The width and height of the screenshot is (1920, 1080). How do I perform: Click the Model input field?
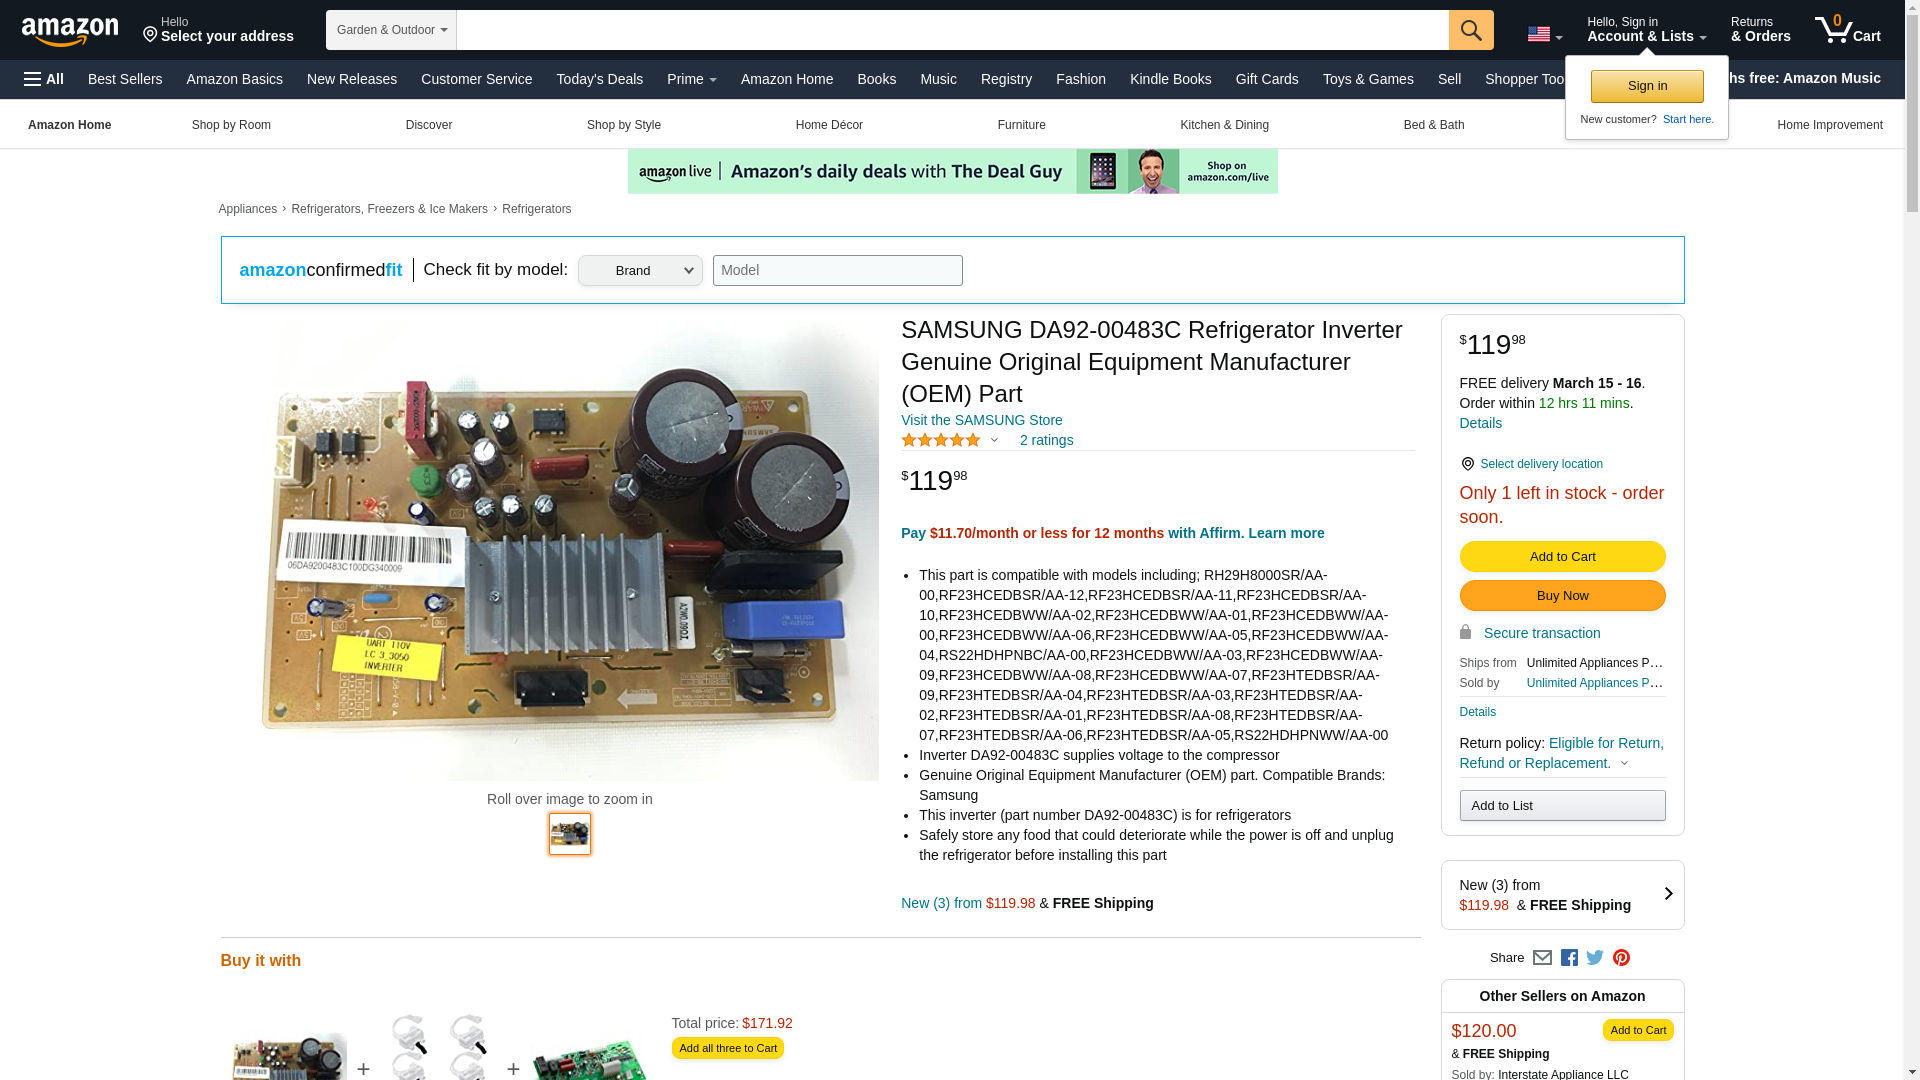tap(837, 270)
